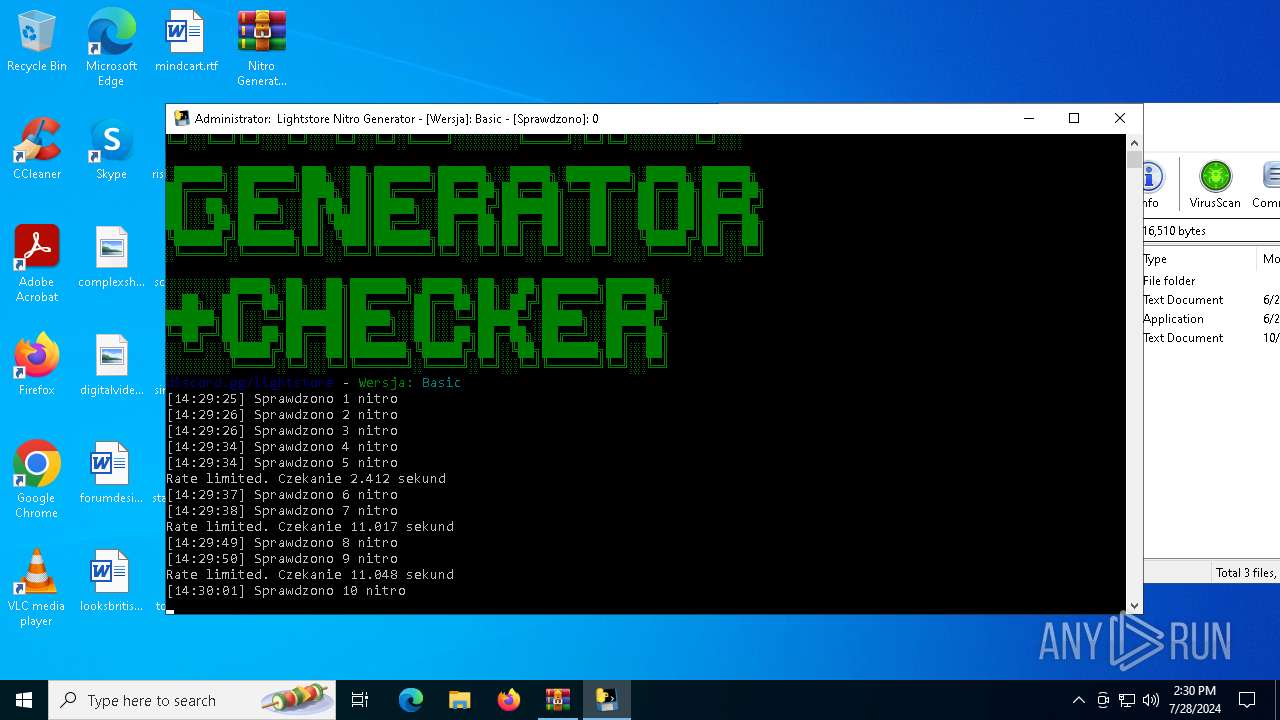The width and height of the screenshot is (1280, 720).
Task: Select the digitalvide... image file
Action: pos(111,366)
